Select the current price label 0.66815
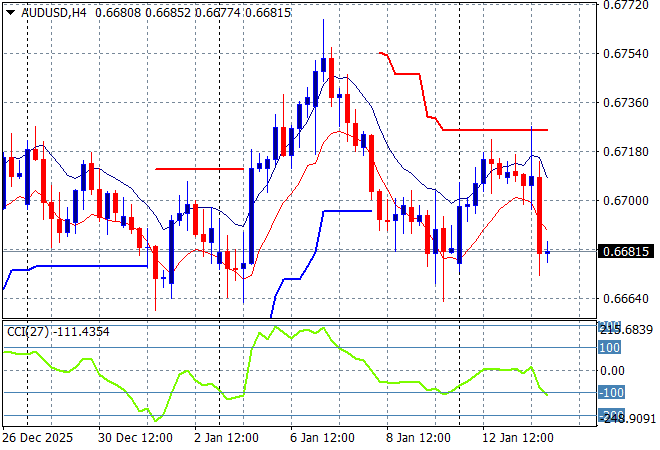 pos(627,251)
